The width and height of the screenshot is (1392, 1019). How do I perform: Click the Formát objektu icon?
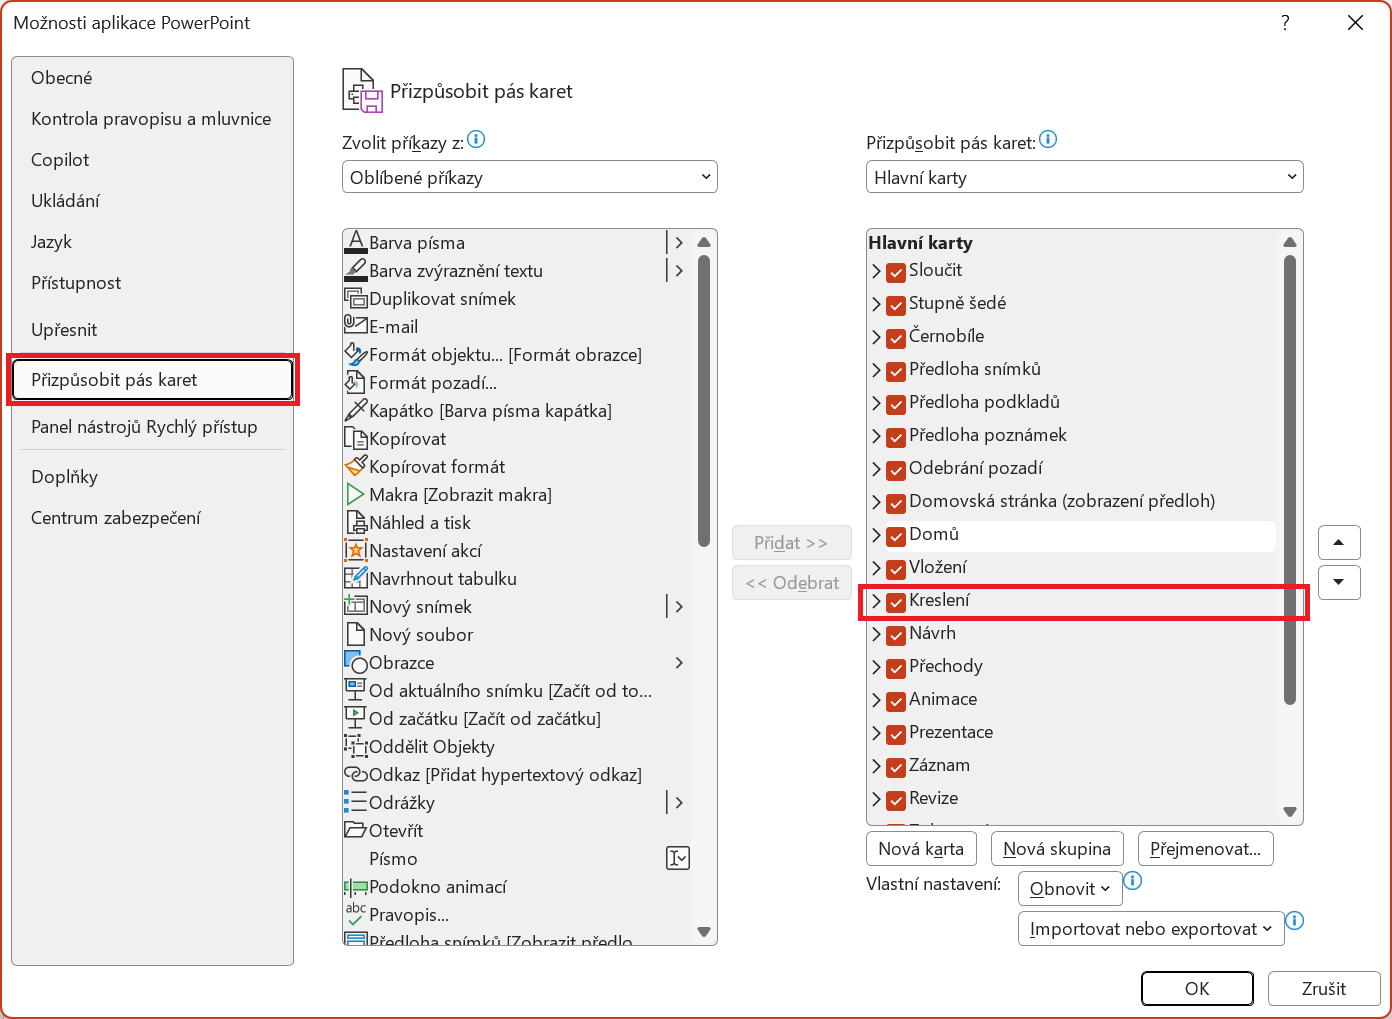356,354
